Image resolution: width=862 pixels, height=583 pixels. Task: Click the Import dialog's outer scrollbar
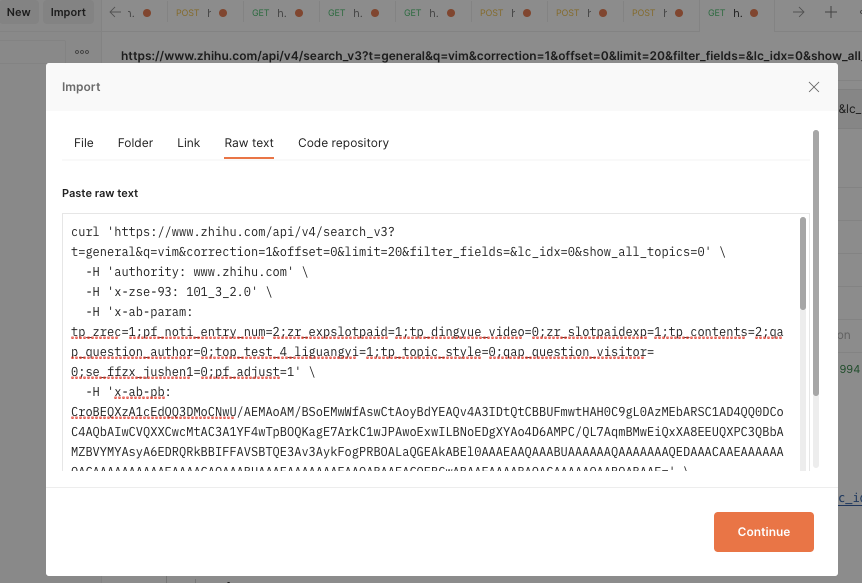point(816,263)
